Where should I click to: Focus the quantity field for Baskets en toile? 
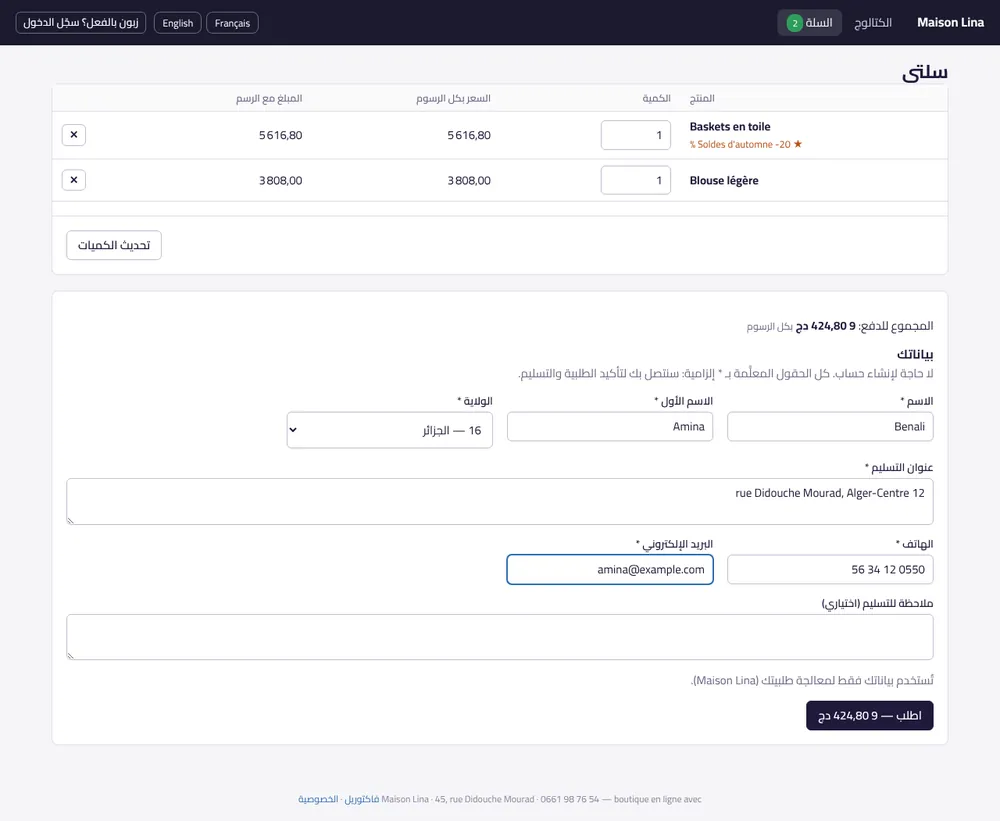coord(635,135)
